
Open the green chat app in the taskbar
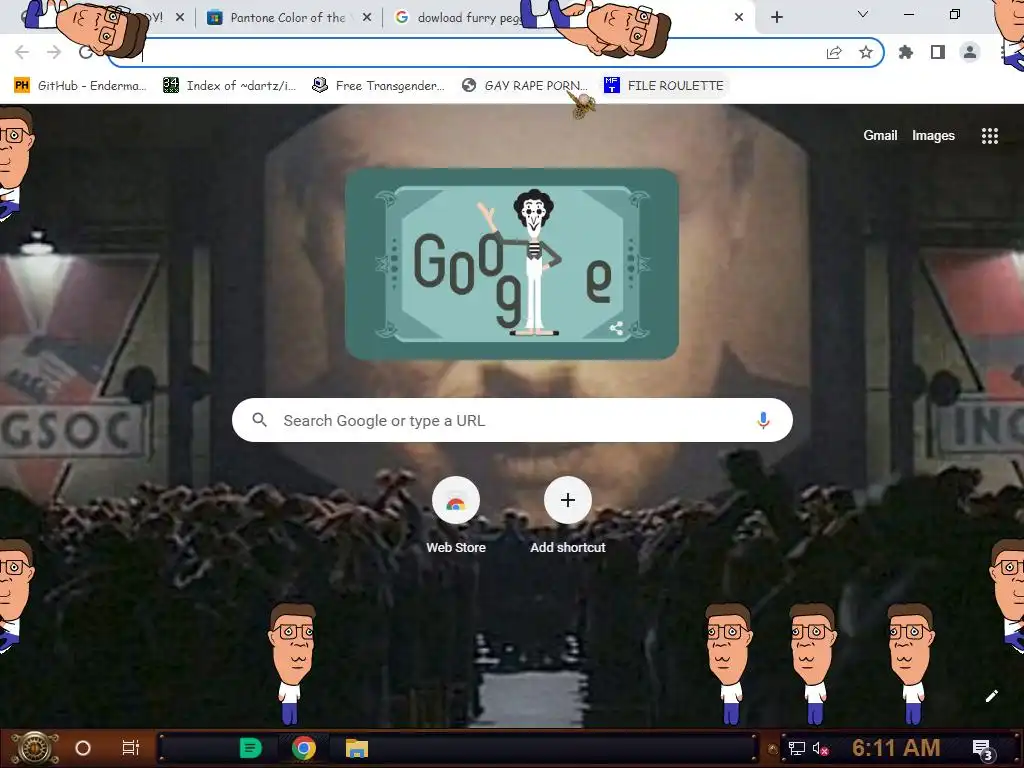coord(250,748)
